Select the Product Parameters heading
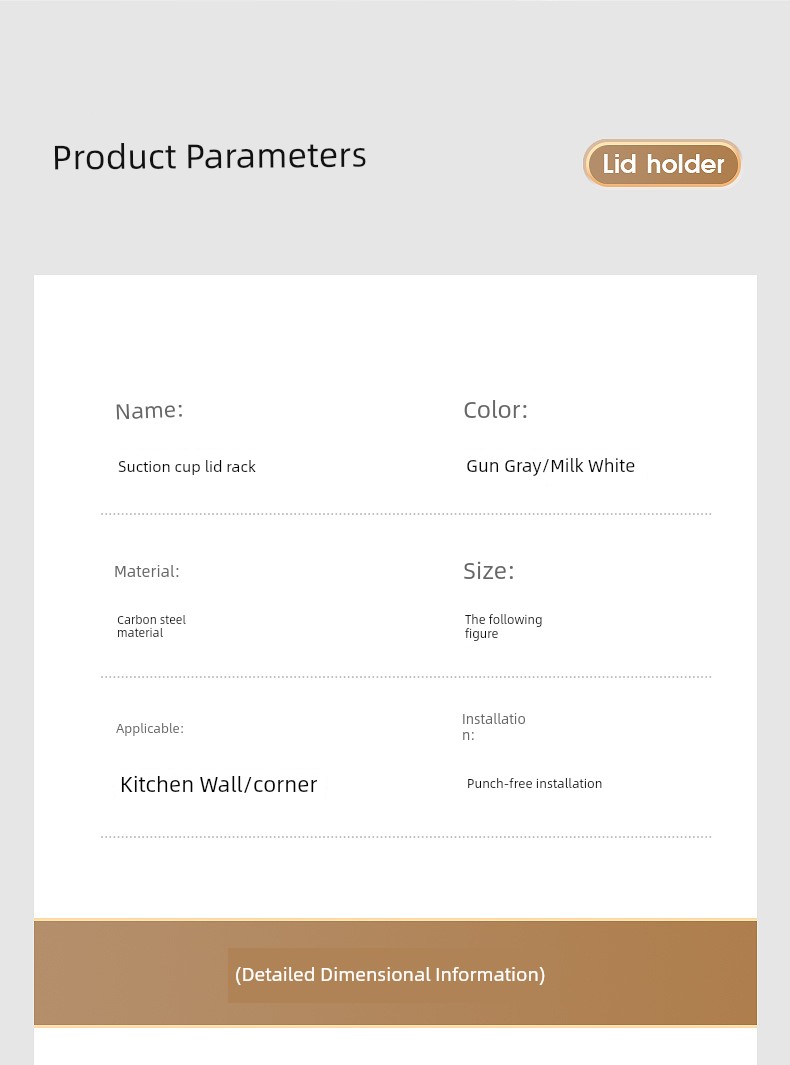The height and width of the screenshot is (1065, 790). click(x=209, y=157)
